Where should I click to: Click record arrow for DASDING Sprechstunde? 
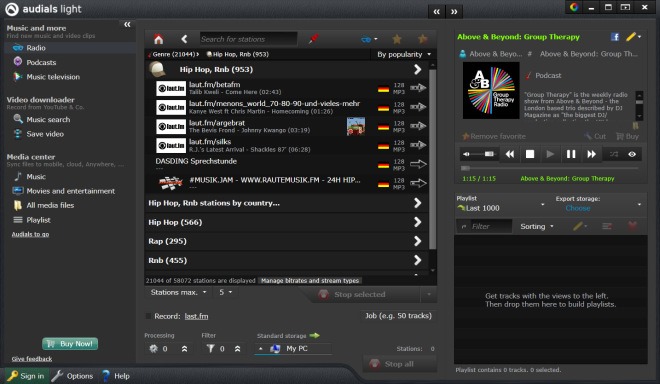click(418, 164)
